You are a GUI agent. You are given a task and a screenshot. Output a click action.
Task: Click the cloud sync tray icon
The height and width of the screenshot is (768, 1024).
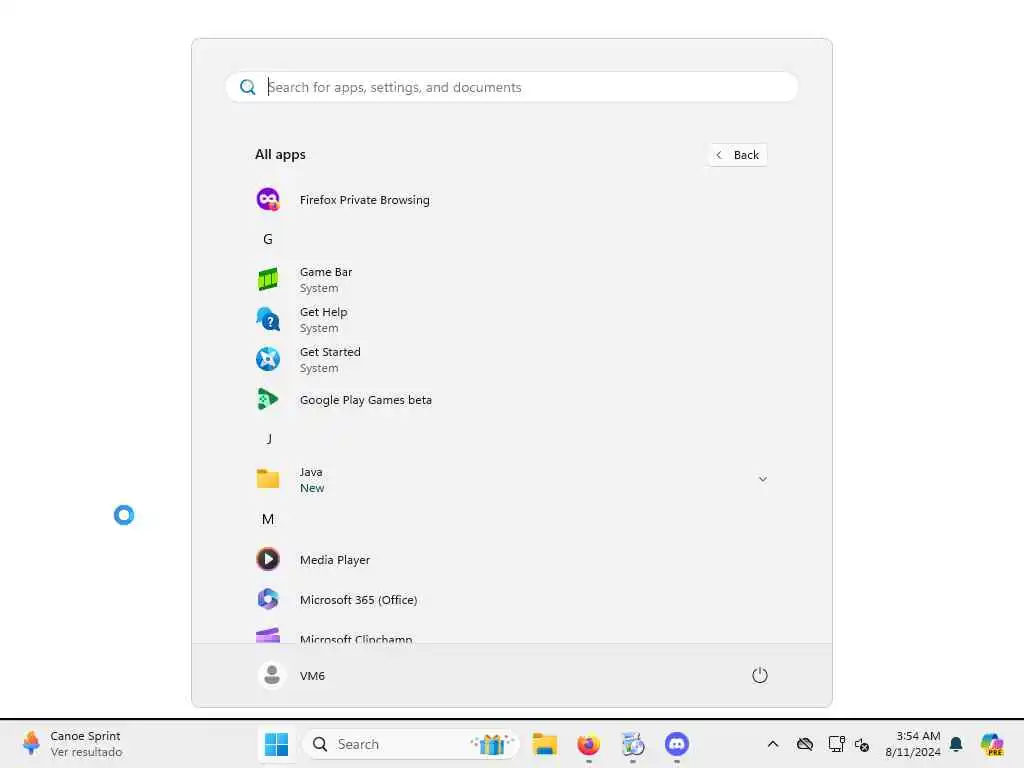(805, 744)
